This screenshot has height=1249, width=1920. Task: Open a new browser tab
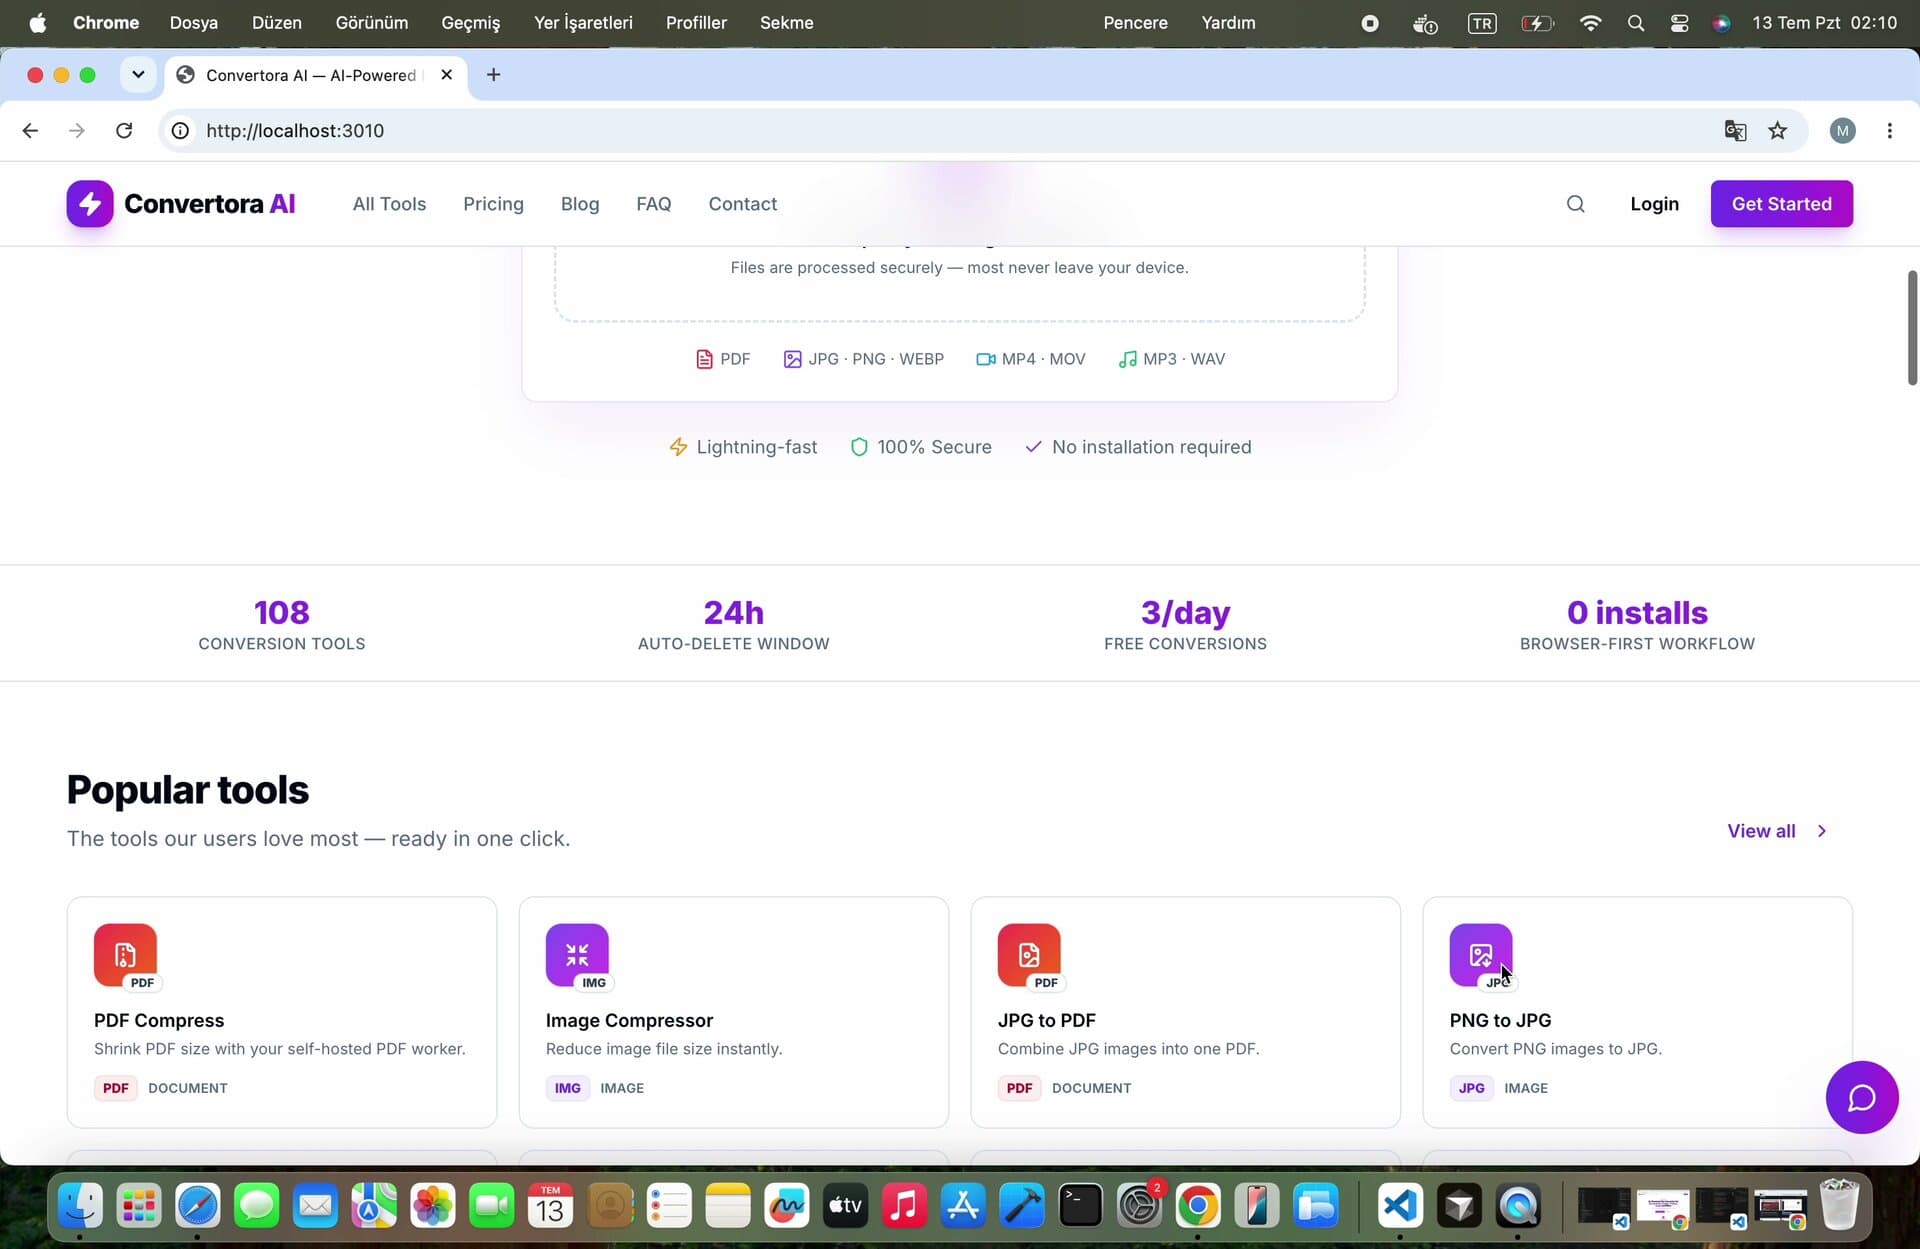tap(493, 75)
